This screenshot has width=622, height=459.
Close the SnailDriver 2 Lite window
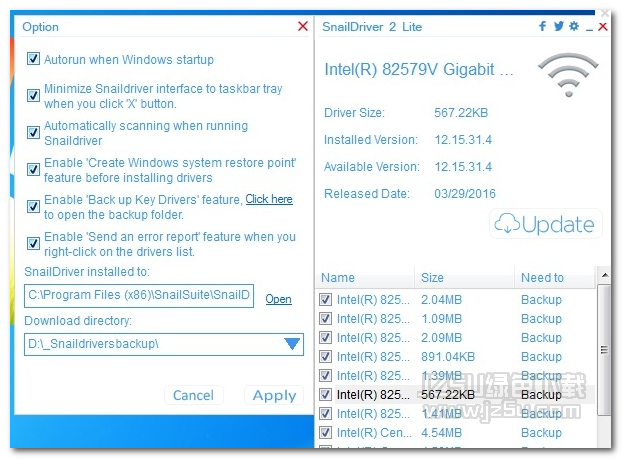click(603, 27)
